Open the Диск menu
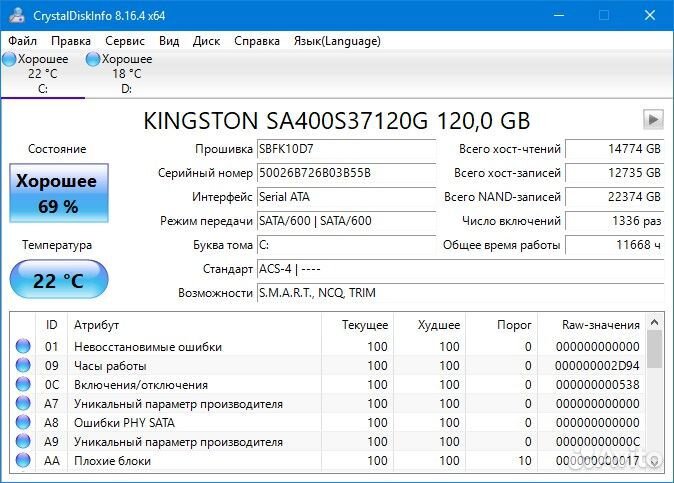The image size is (674, 483). click(206, 41)
